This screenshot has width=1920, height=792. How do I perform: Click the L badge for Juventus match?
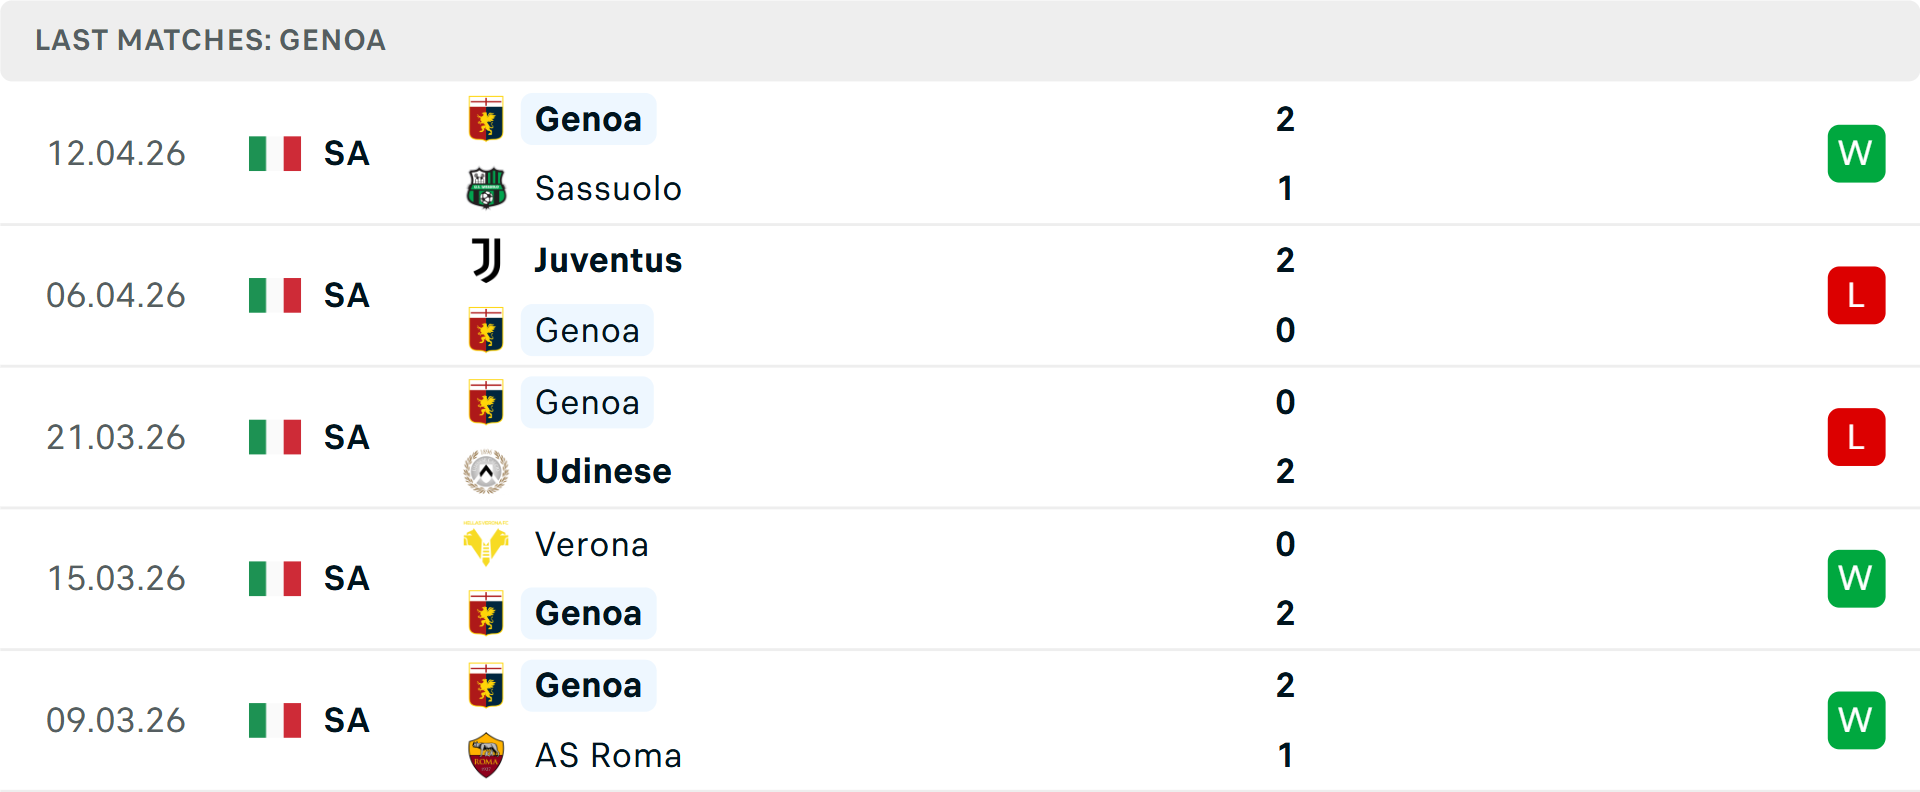(1856, 295)
